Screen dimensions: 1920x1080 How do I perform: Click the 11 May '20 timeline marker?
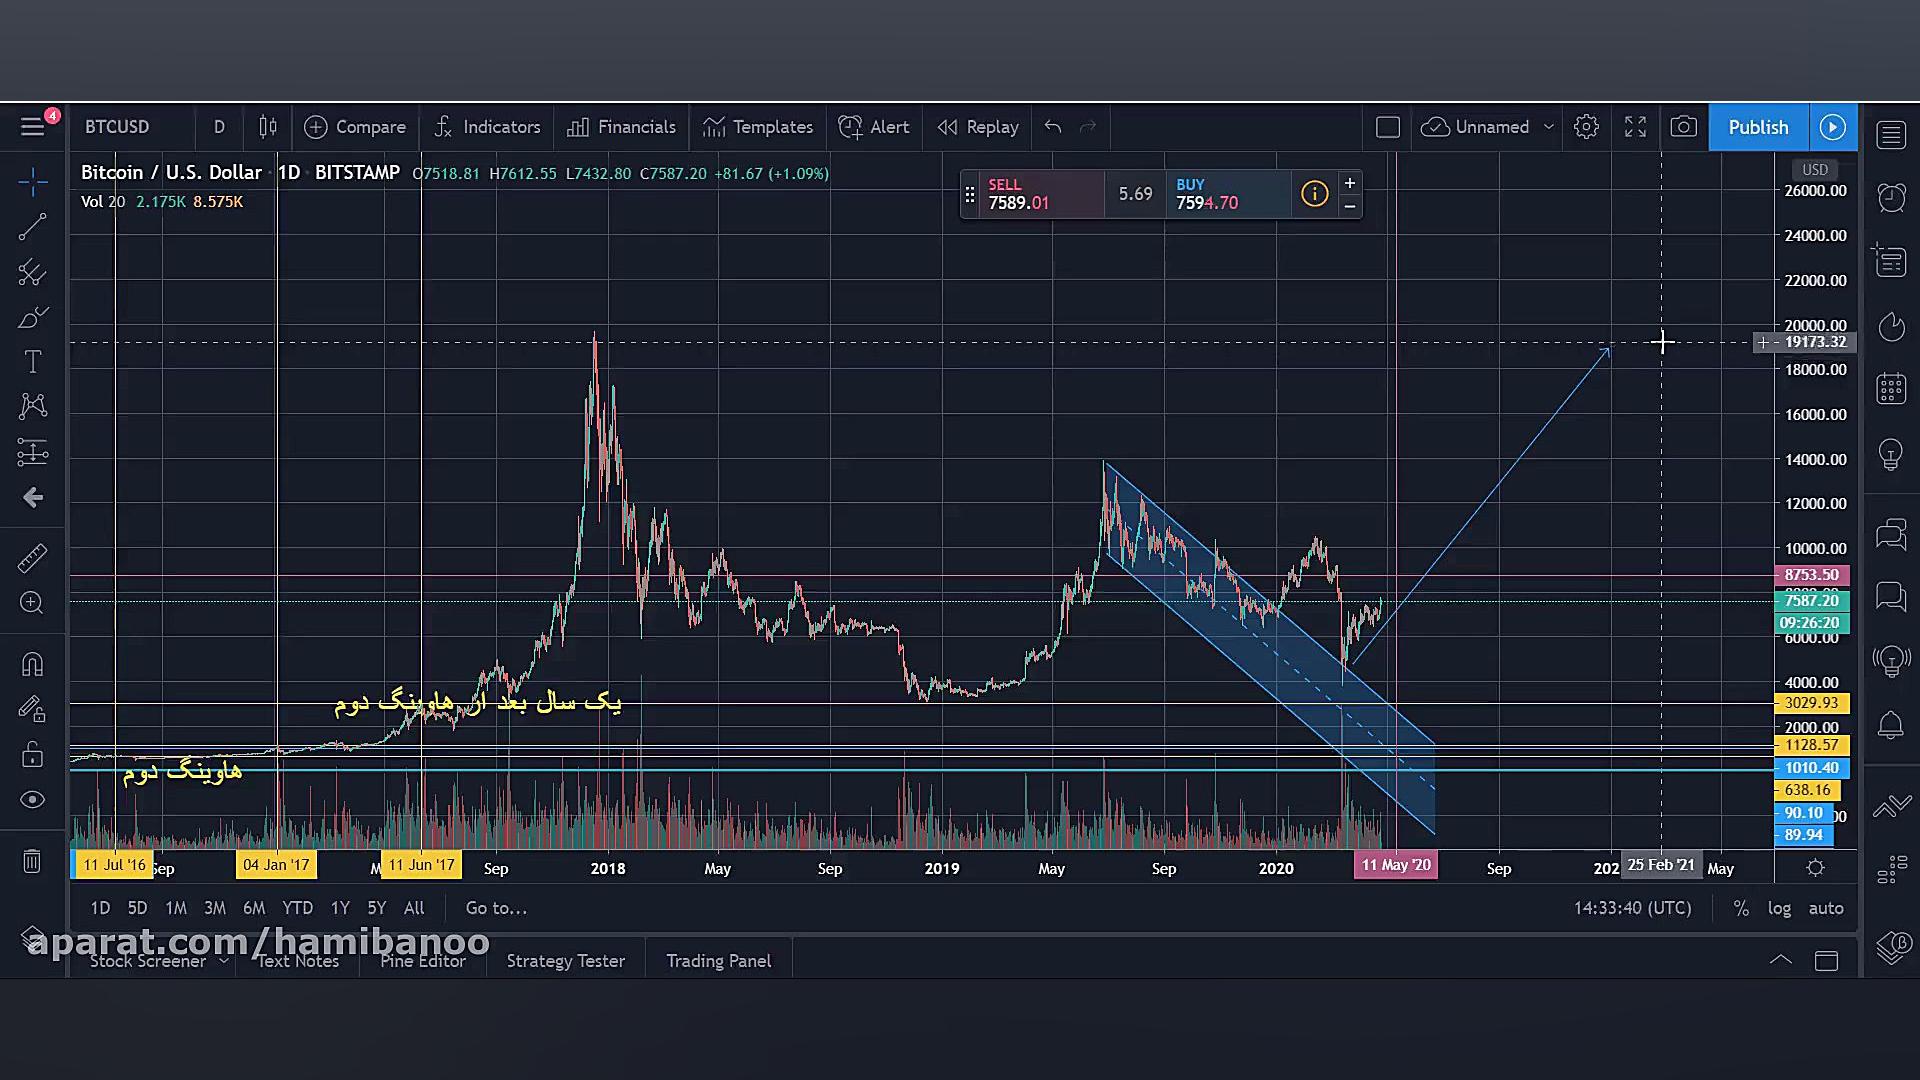tap(1396, 865)
